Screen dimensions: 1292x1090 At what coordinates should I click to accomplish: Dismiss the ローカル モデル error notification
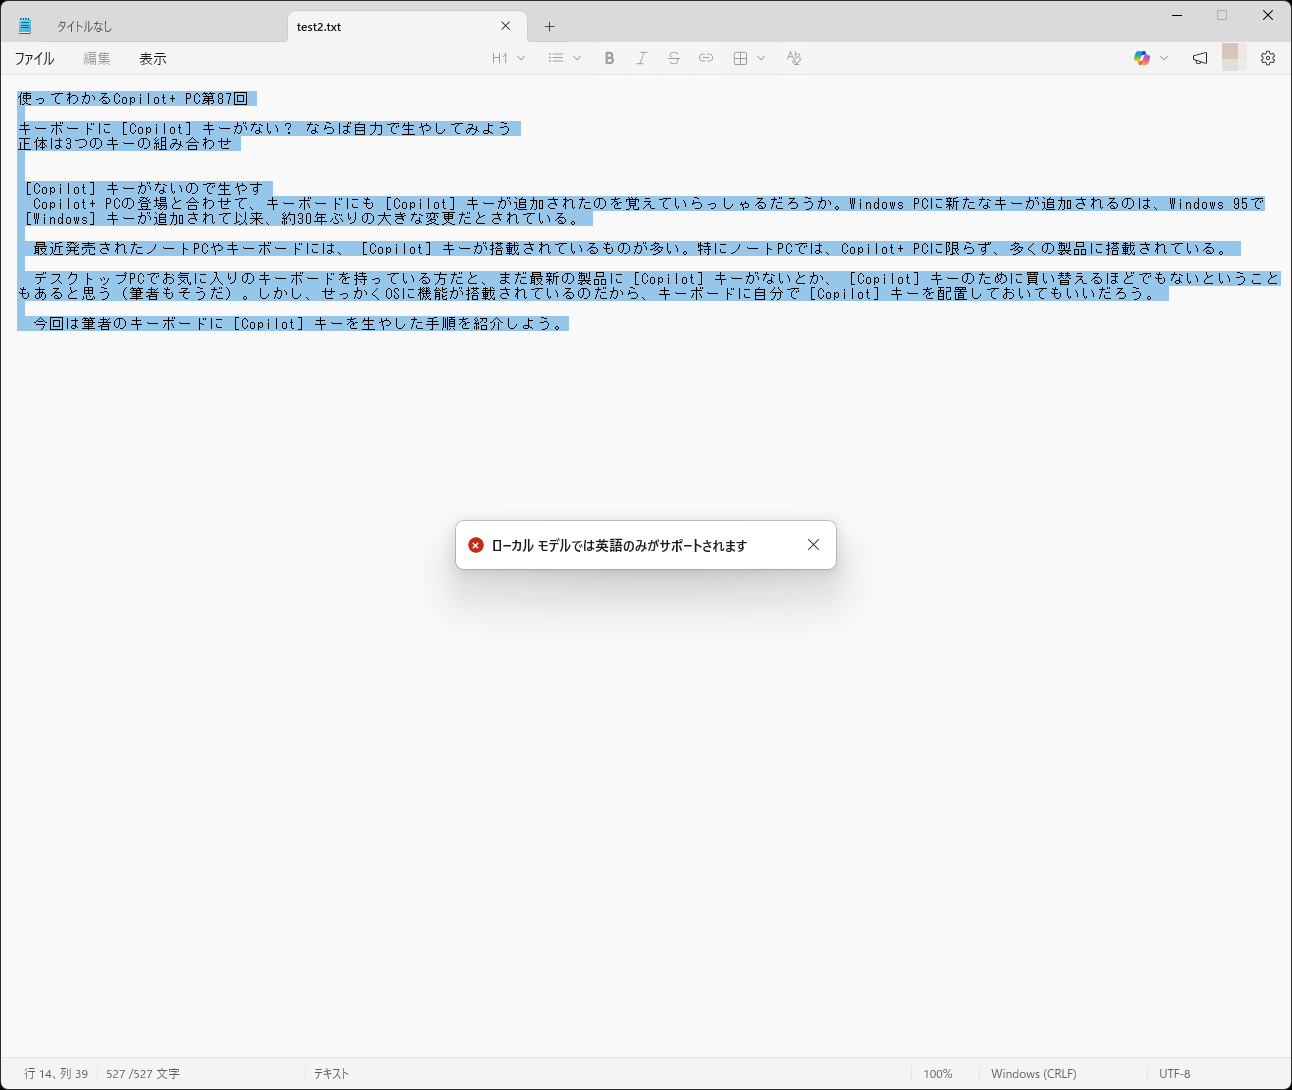click(813, 545)
